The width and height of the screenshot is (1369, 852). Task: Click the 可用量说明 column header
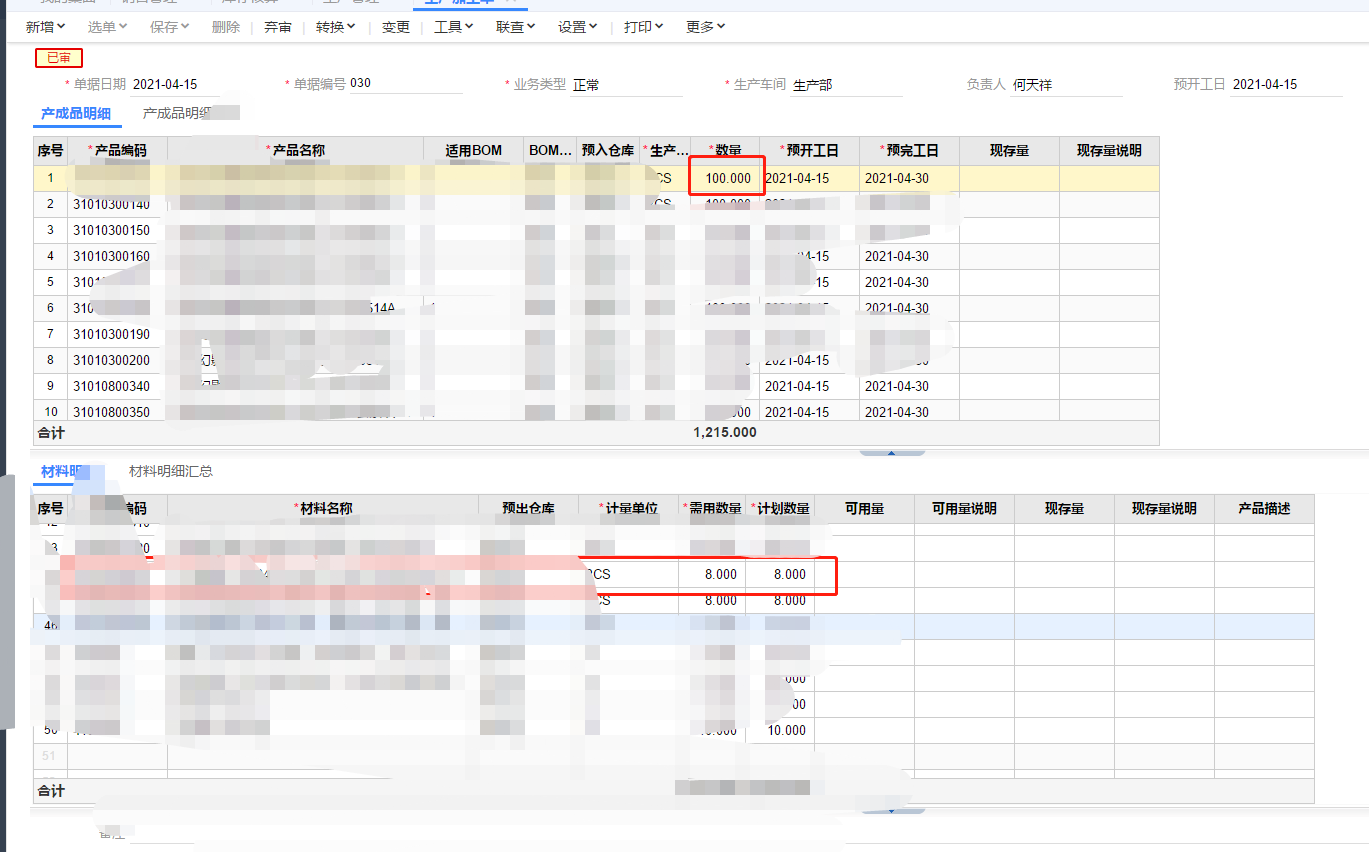tap(964, 508)
